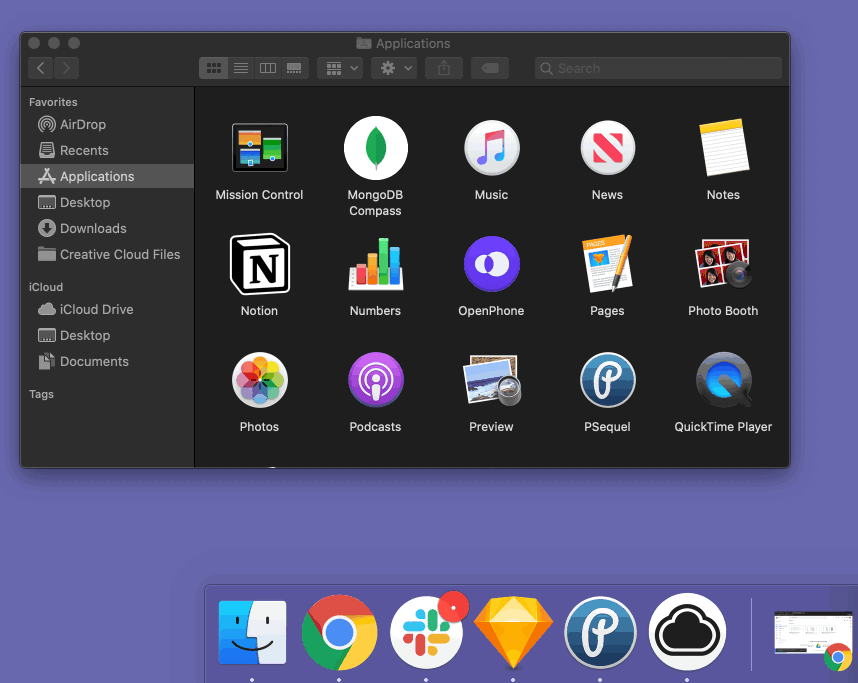The width and height of the screenshot is (858, 683).
Task: Switch to gallery view
Action: click(294, 68)
